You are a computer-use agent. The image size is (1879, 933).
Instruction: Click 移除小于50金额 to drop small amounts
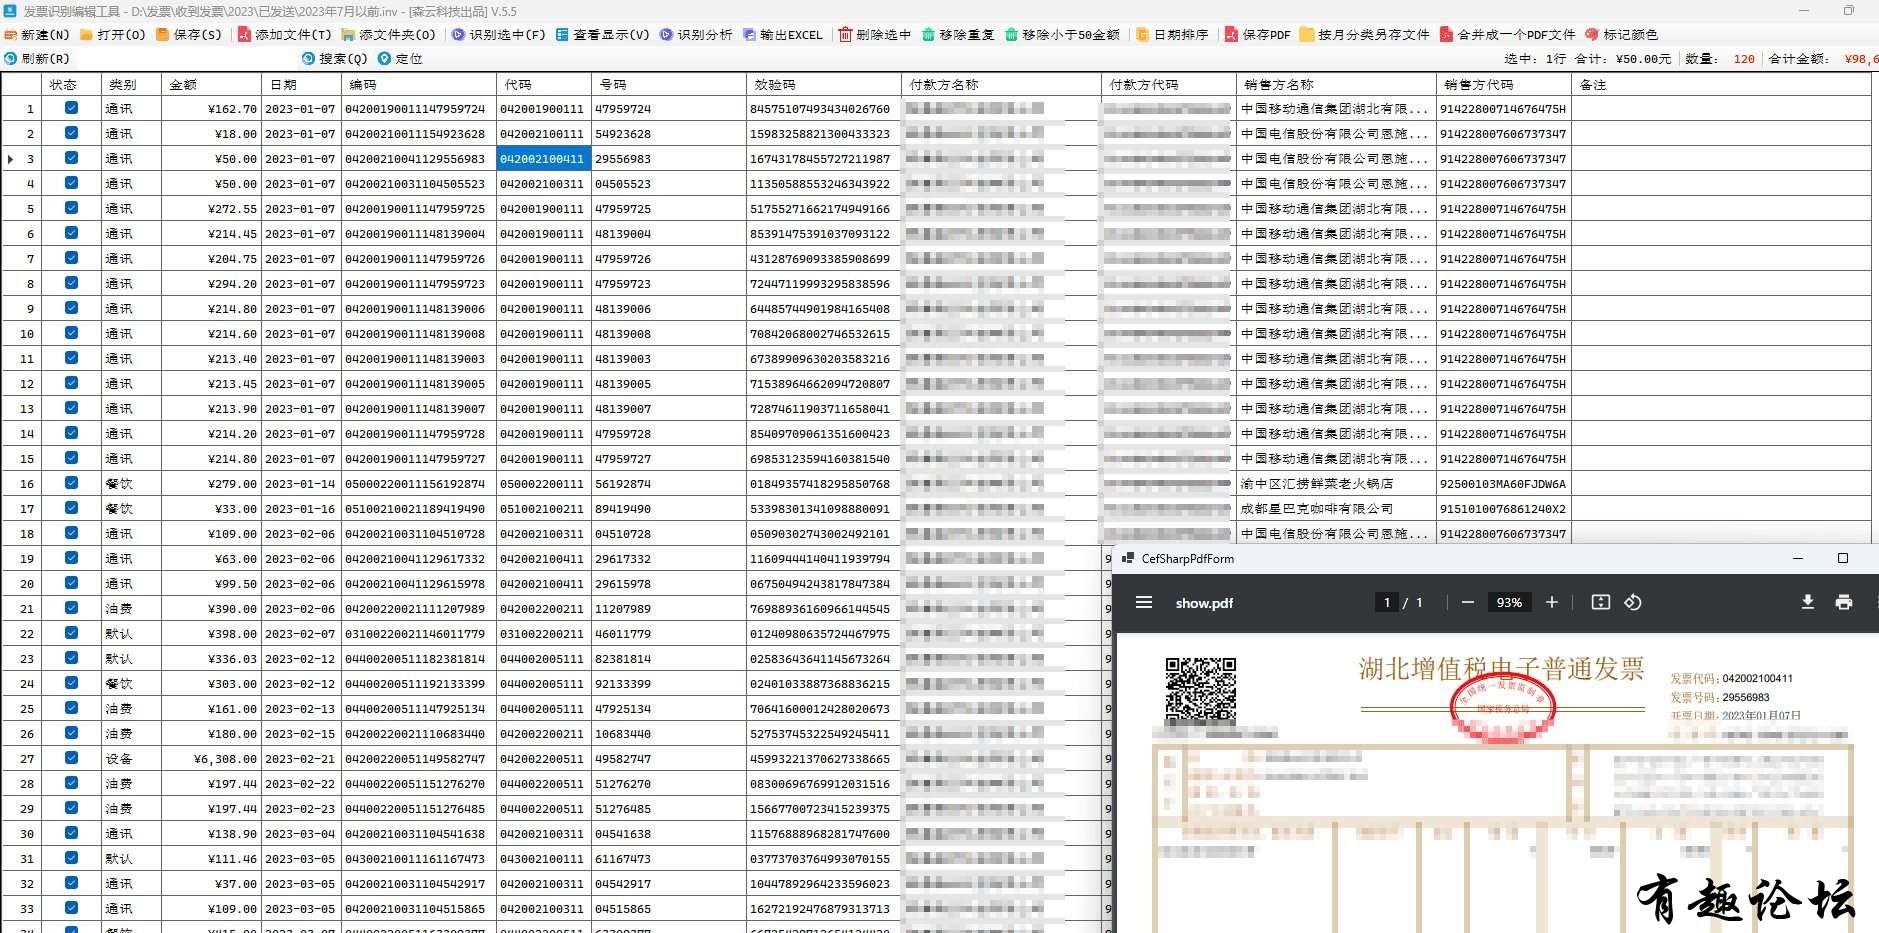(1062, 34)
